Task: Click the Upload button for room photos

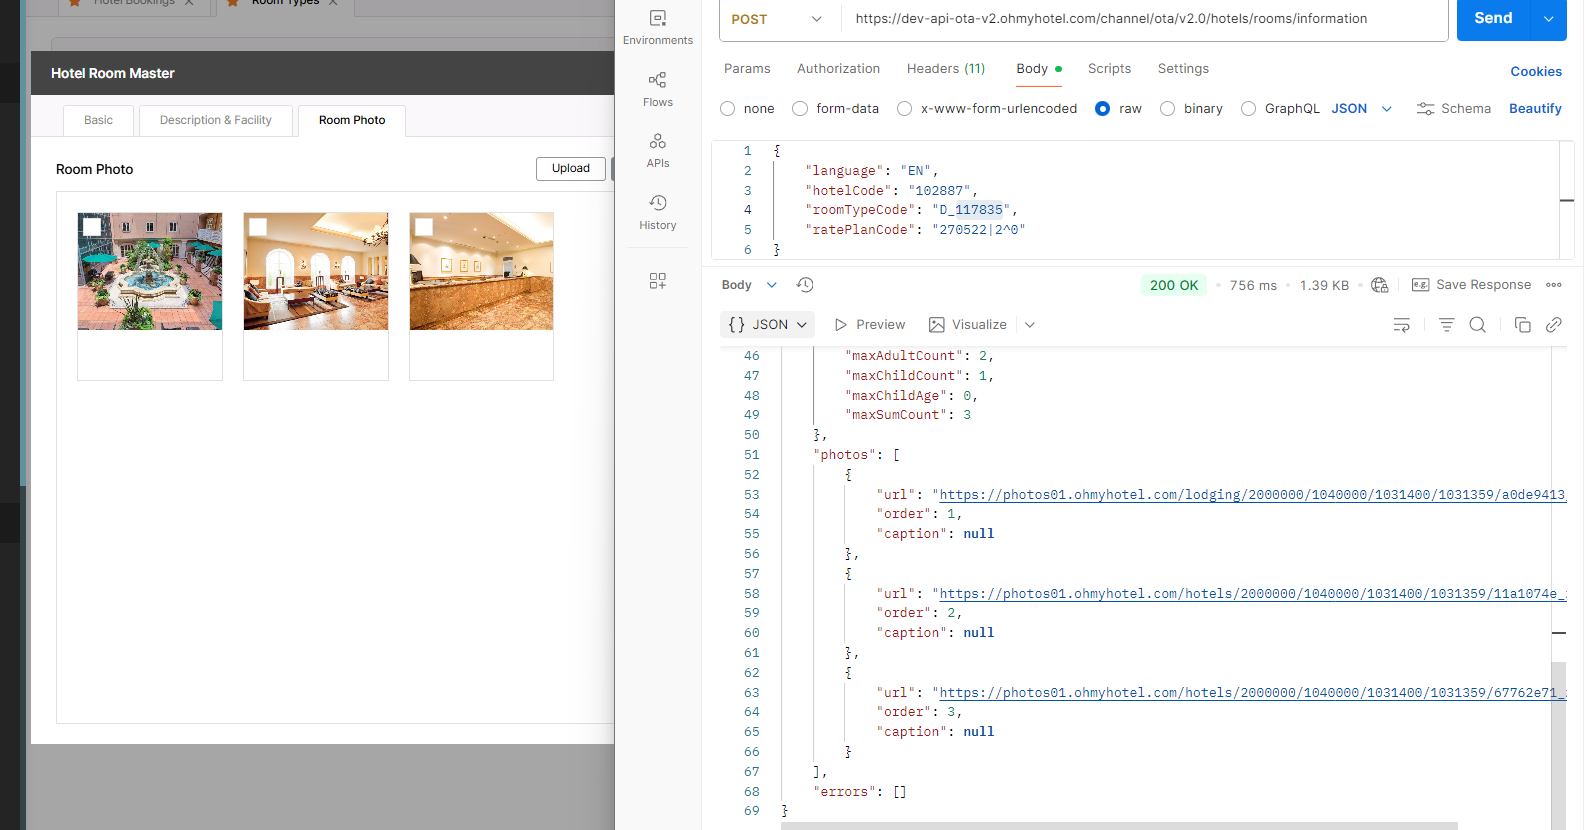Action: coord(571,168)
